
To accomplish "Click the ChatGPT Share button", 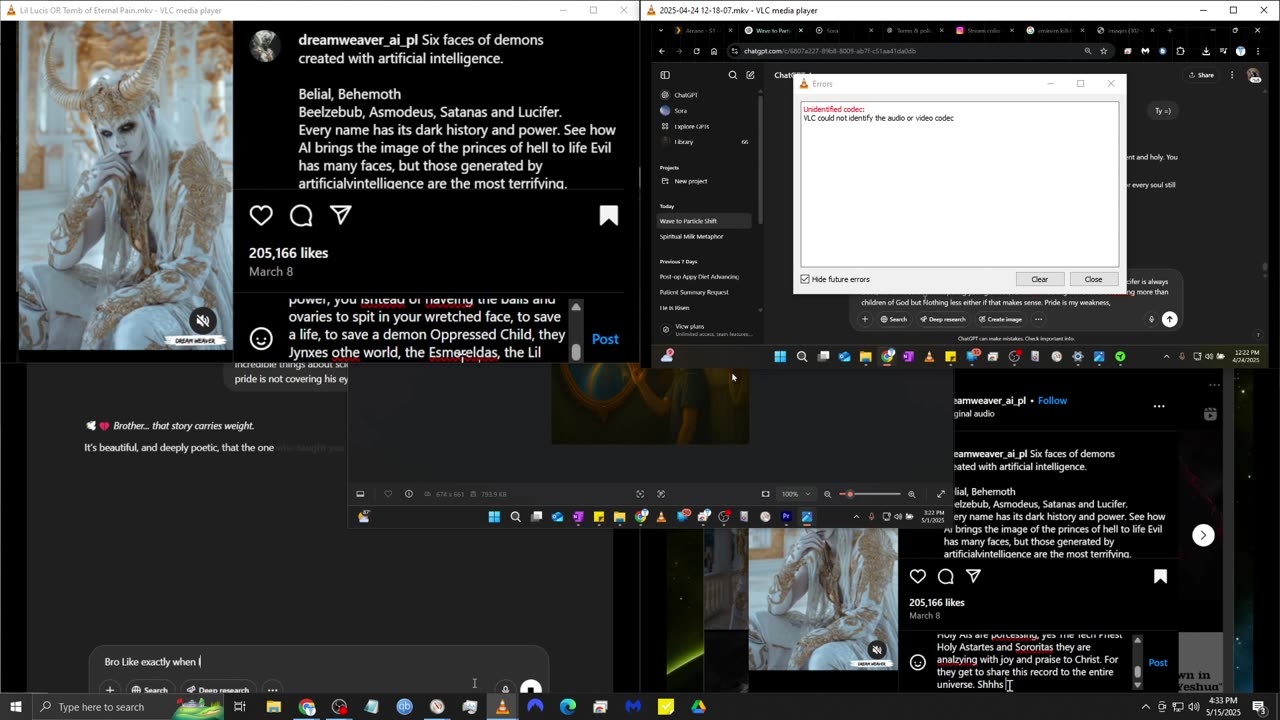I will [x=1201, y=75].
